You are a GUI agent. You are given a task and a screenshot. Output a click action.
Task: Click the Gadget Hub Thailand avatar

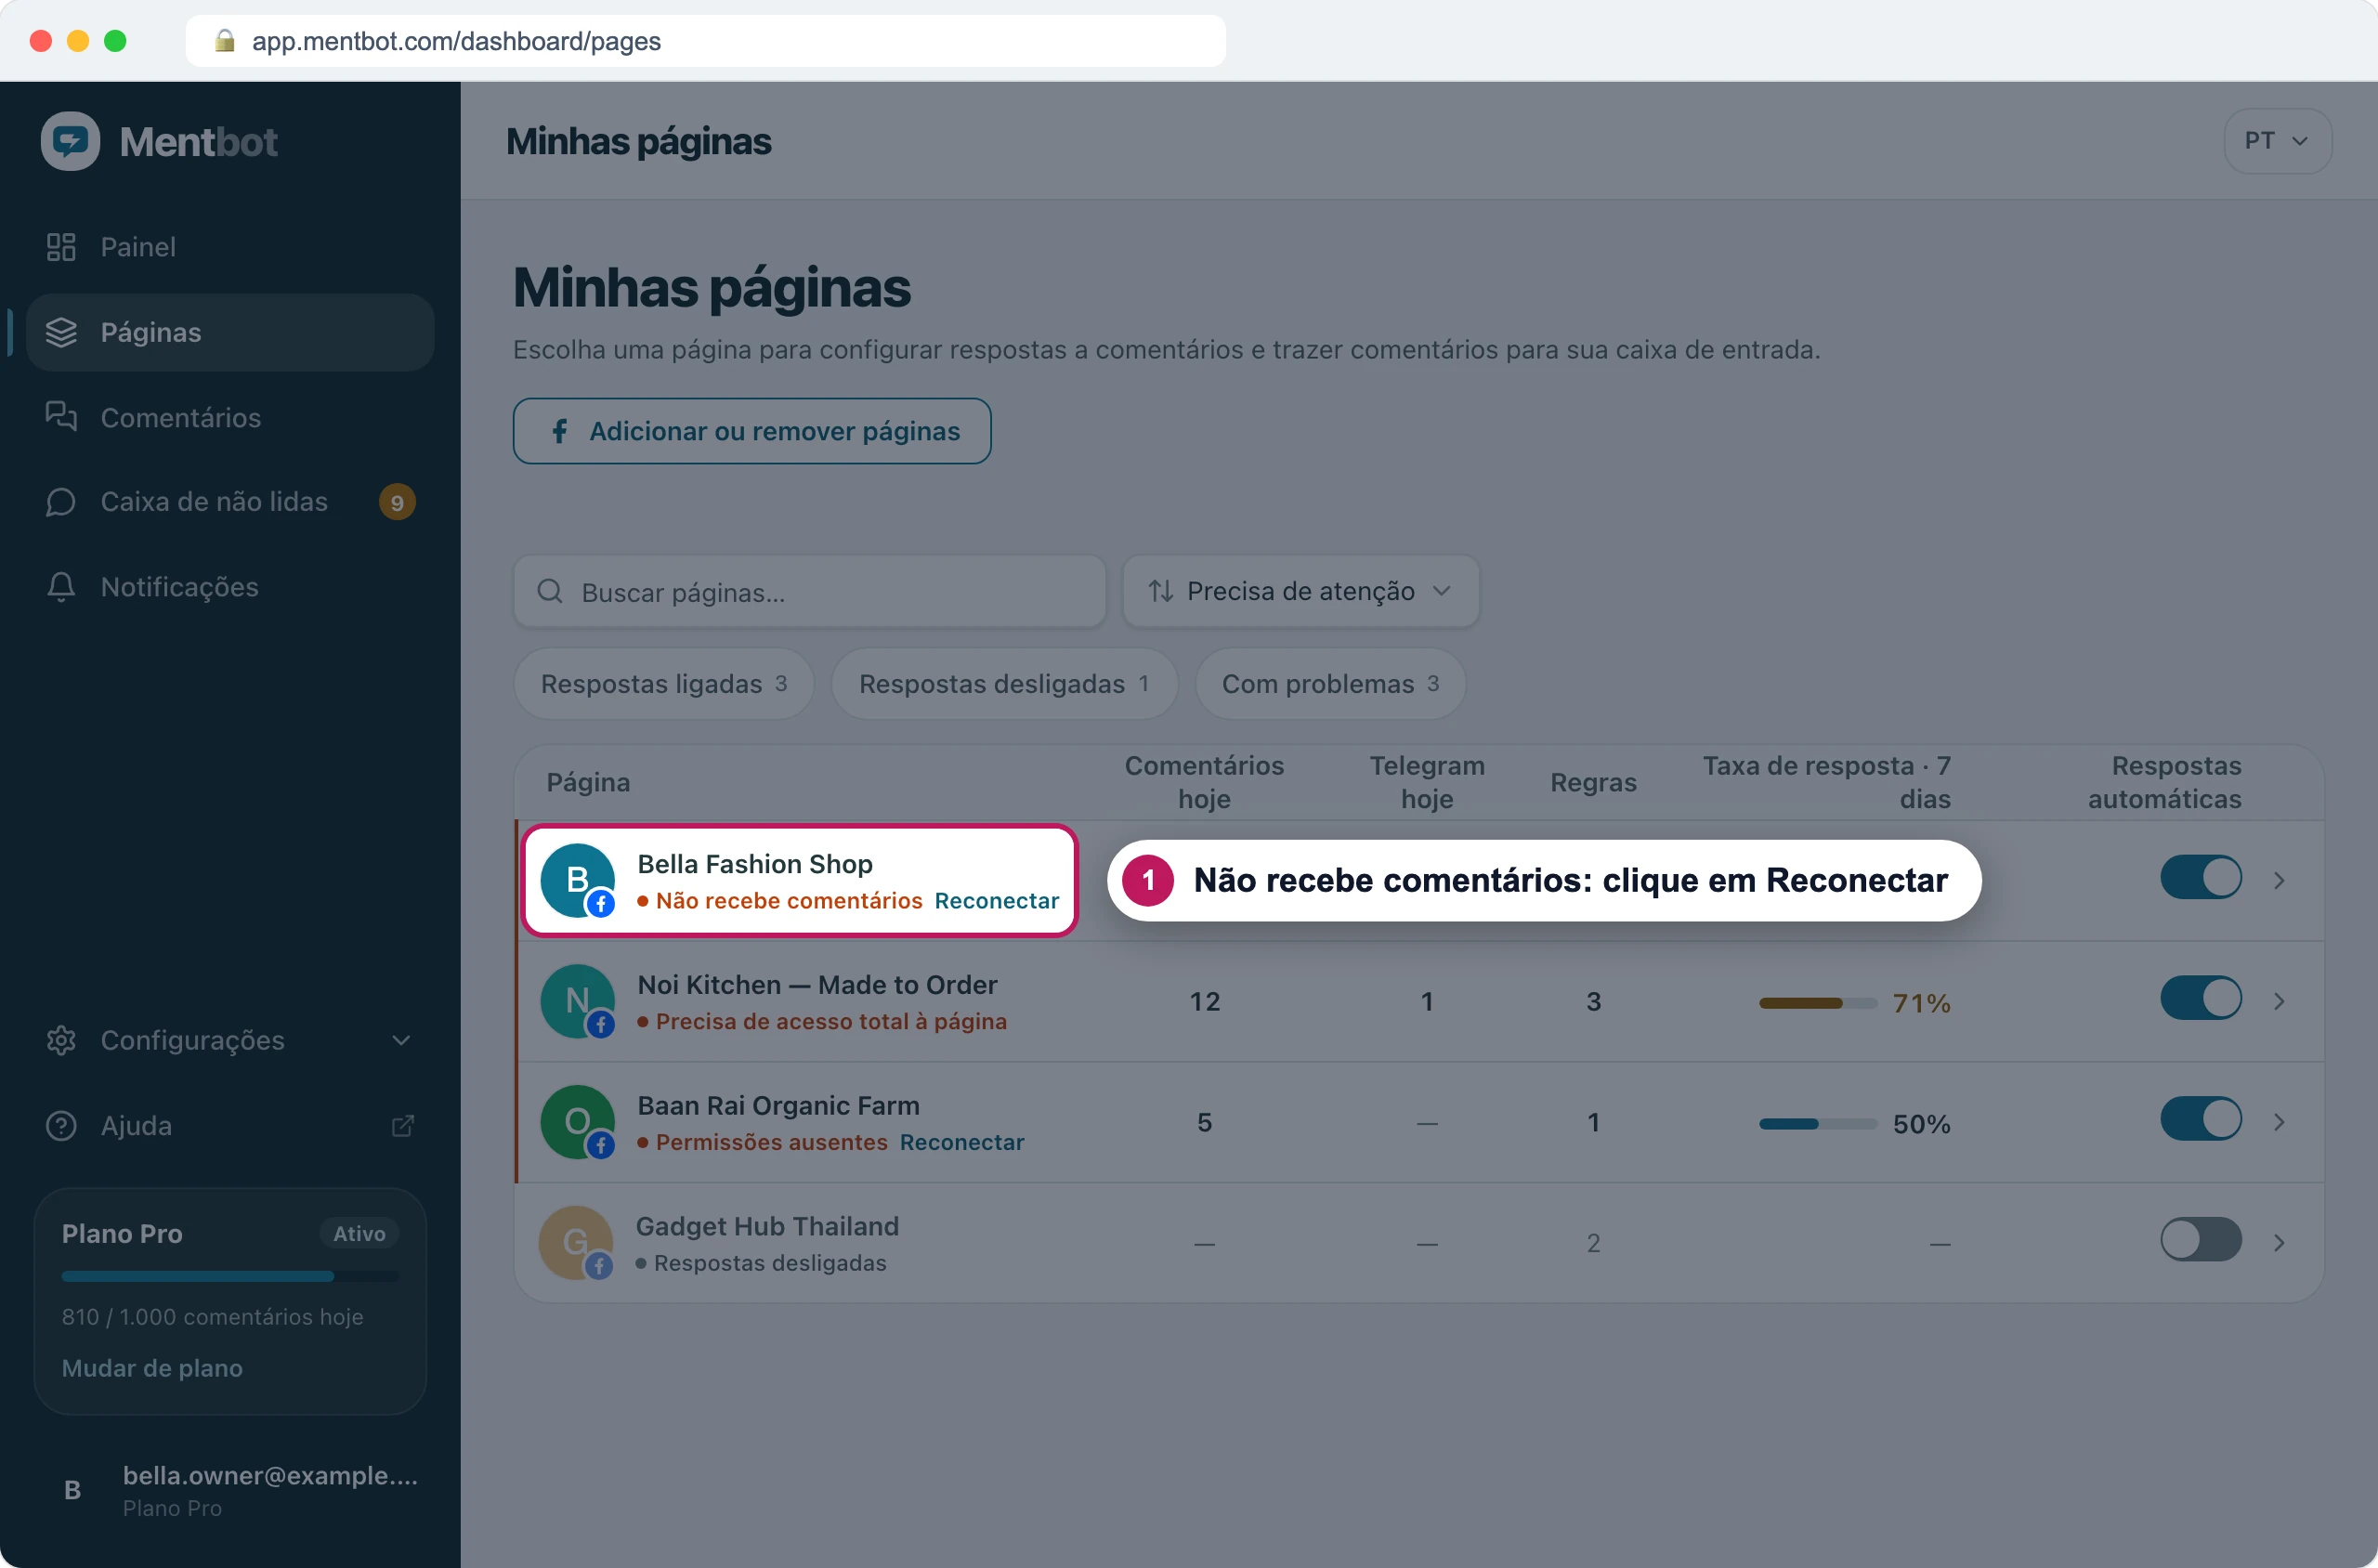(x=576, y=1242)
